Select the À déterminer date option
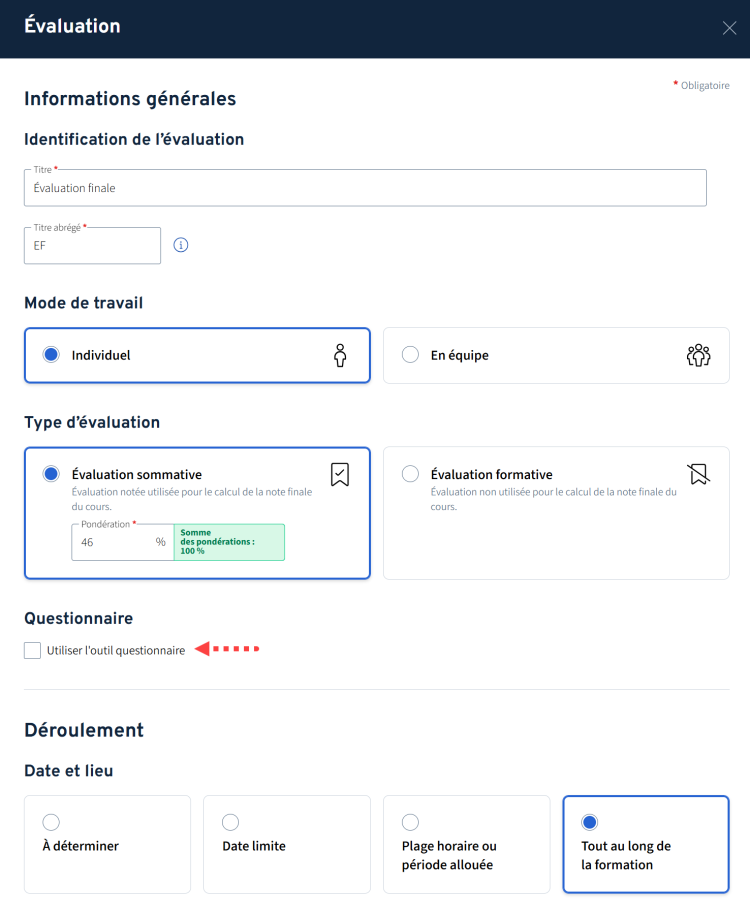The width and height of the screenshot is (750, 916). tap(51, 822)
